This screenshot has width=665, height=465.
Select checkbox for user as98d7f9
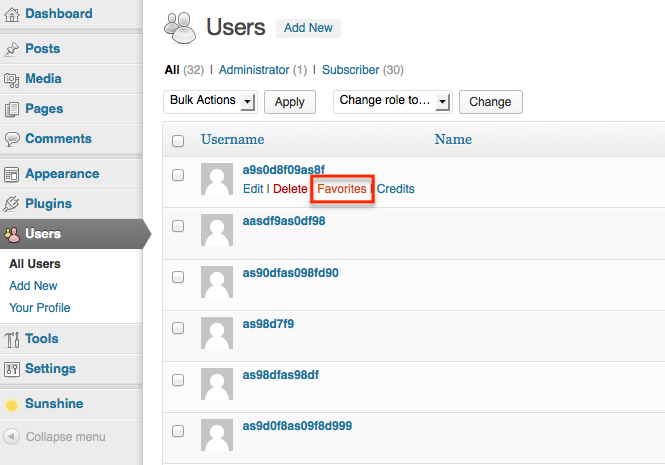[178, 328]
